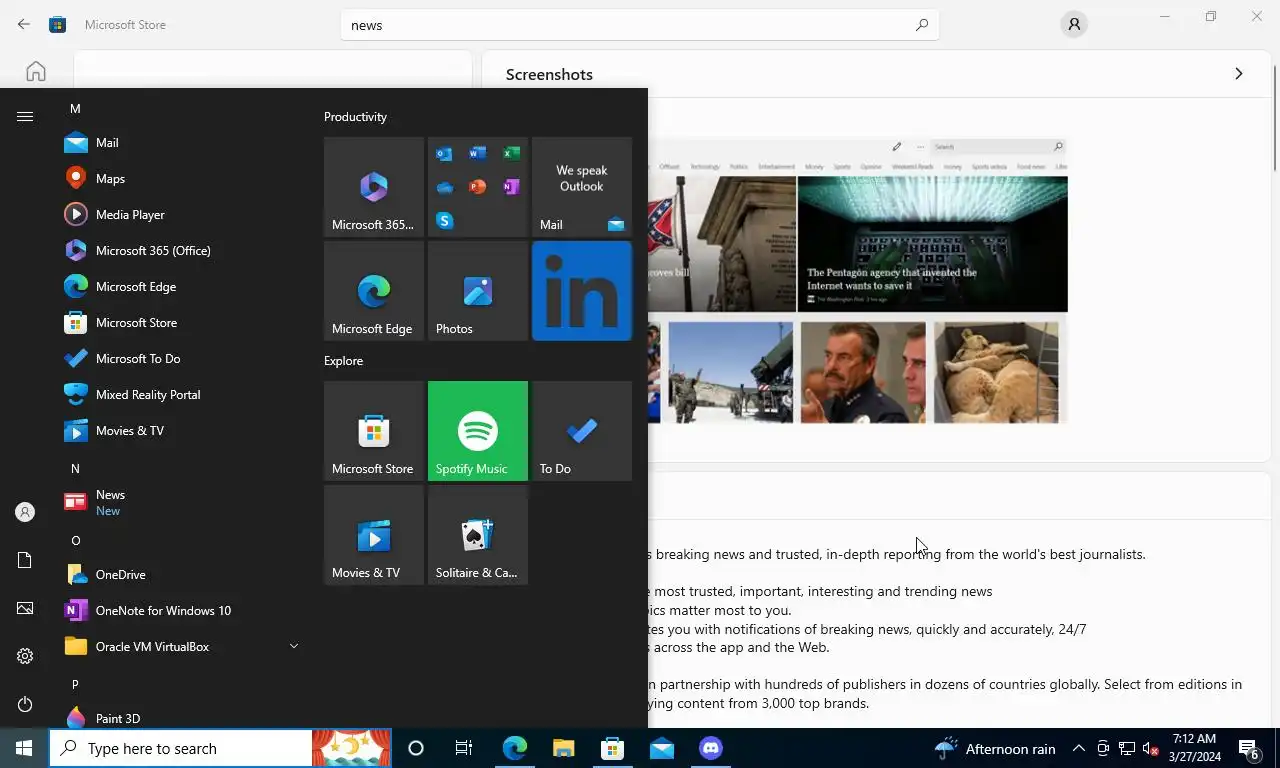
Task: Click the Explore group title
Action: 343,361
